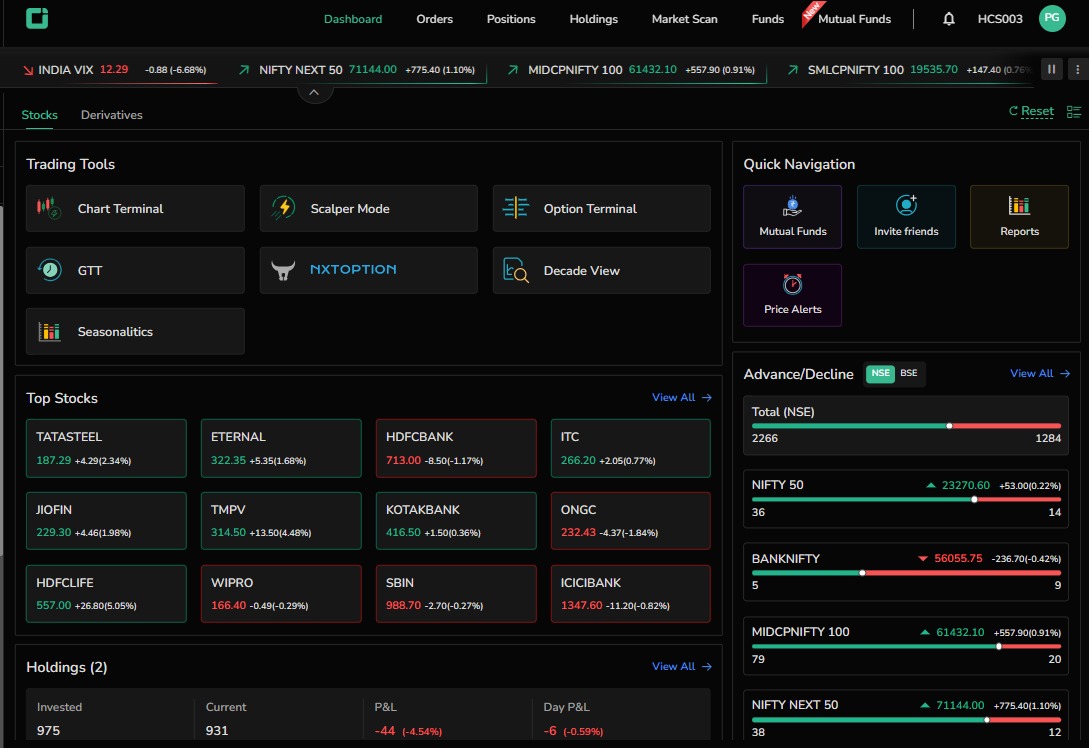Open the Decade View label
1089x748 pixels.
tap(582, 270)
